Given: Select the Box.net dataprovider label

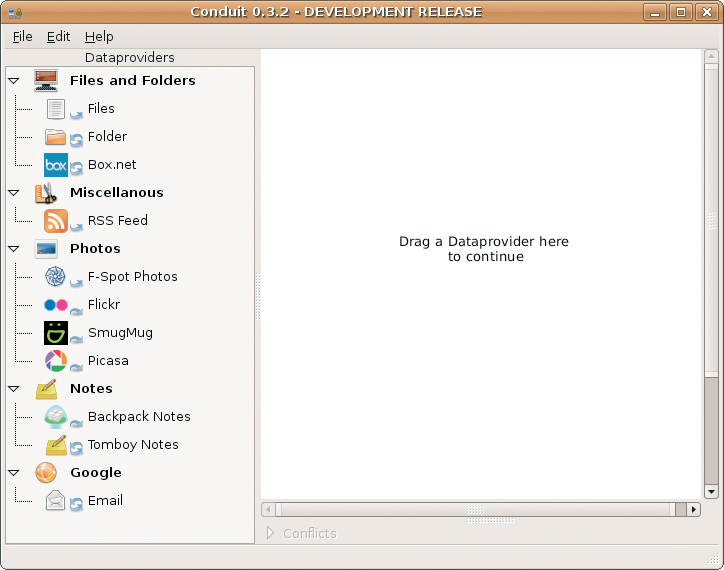Looking at the screenshot, I should (112, 165).
